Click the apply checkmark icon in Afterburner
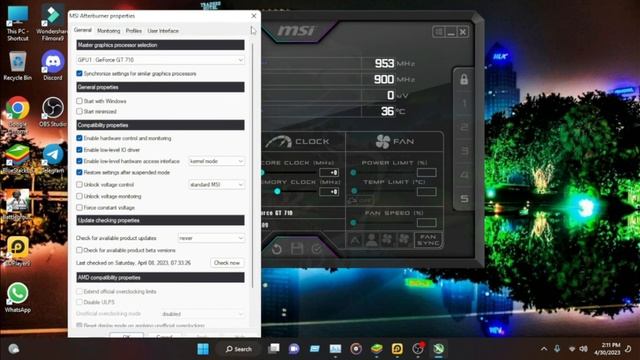Viewport: 640px width, 360px height. pos(317,249)
